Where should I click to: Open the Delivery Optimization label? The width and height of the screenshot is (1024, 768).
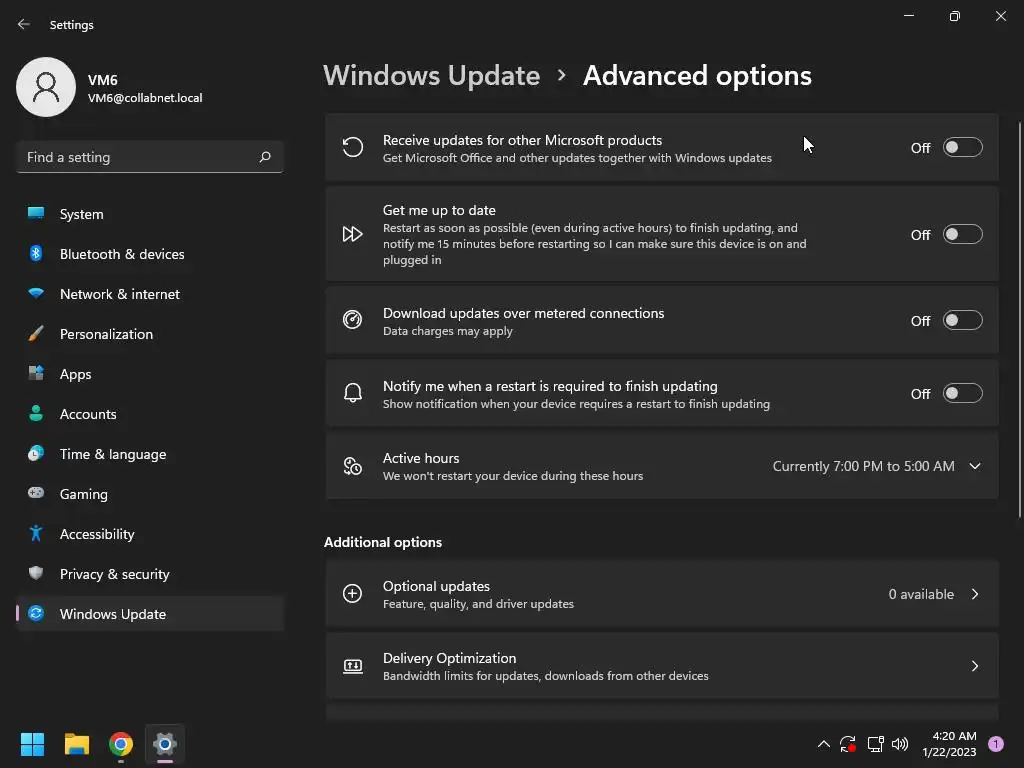tap(449, 658)
